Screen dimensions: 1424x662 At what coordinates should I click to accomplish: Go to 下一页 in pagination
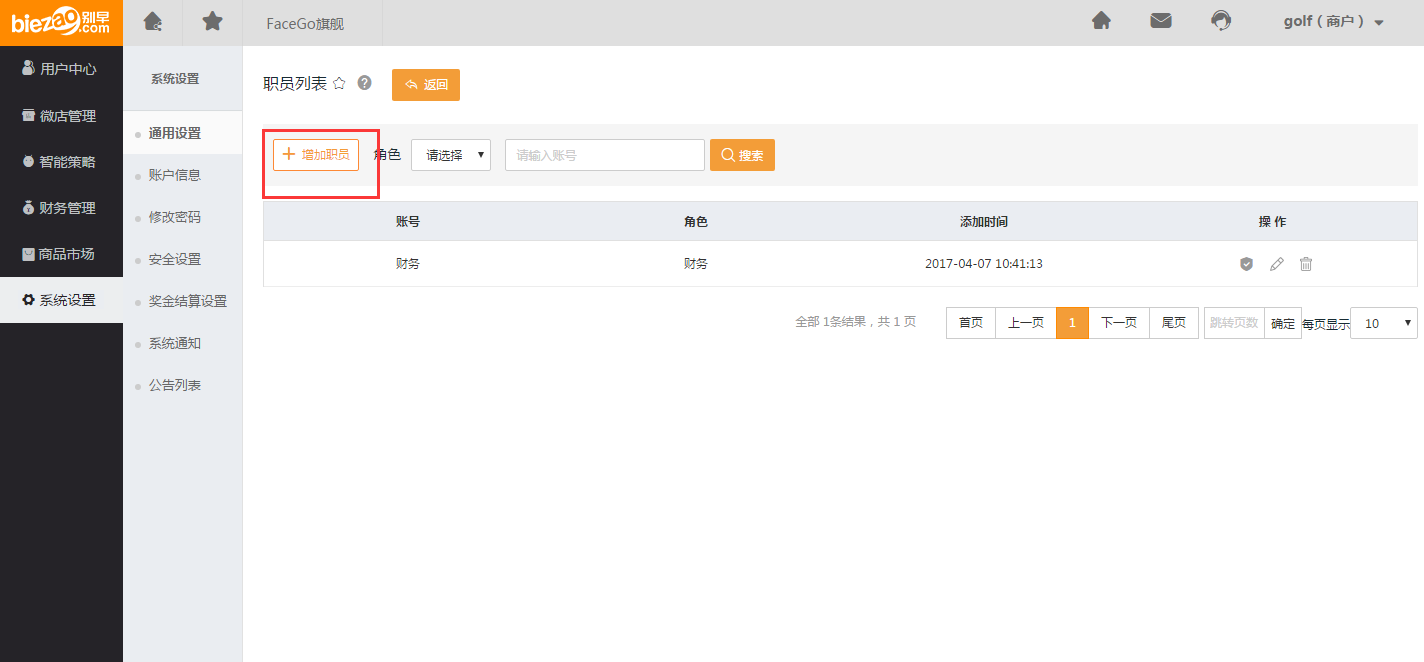[x=1118, y=323]
